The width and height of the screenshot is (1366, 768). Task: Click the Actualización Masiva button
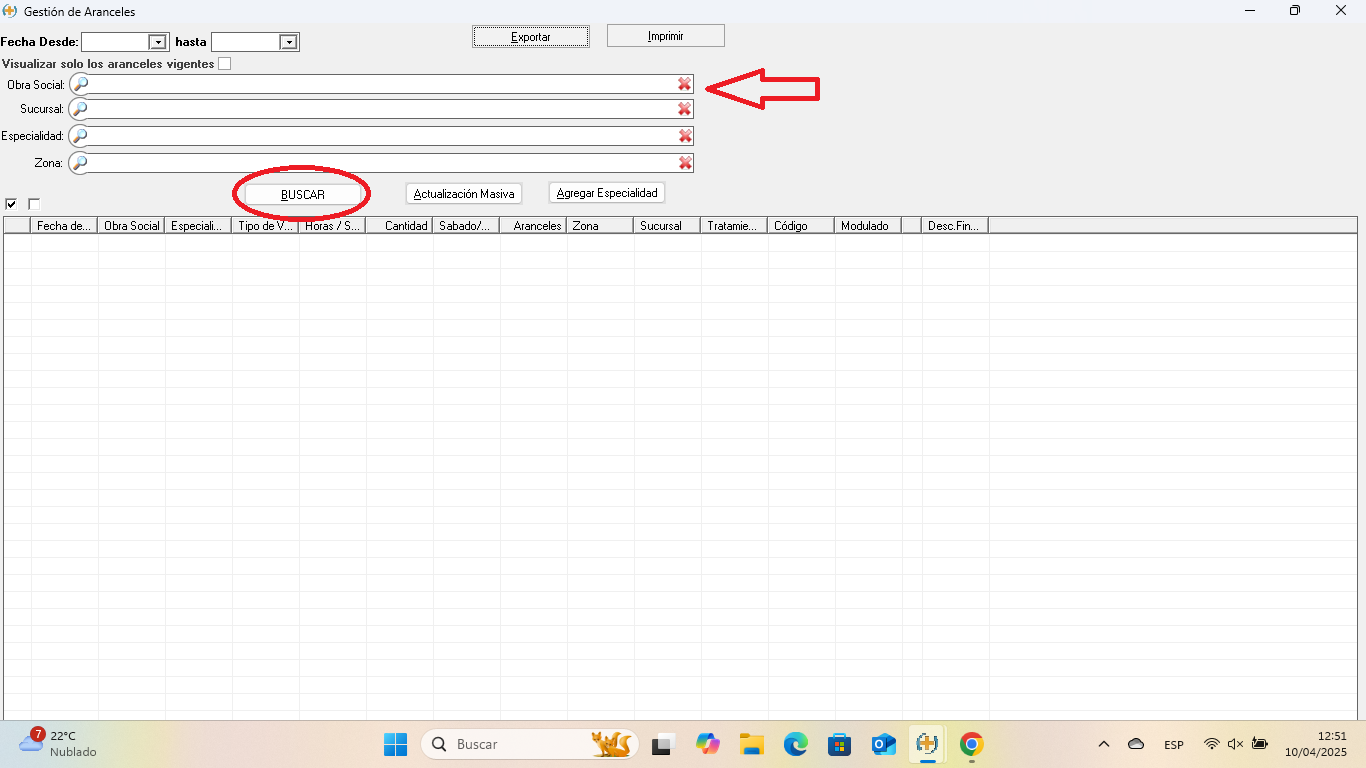tap(464, 194)
